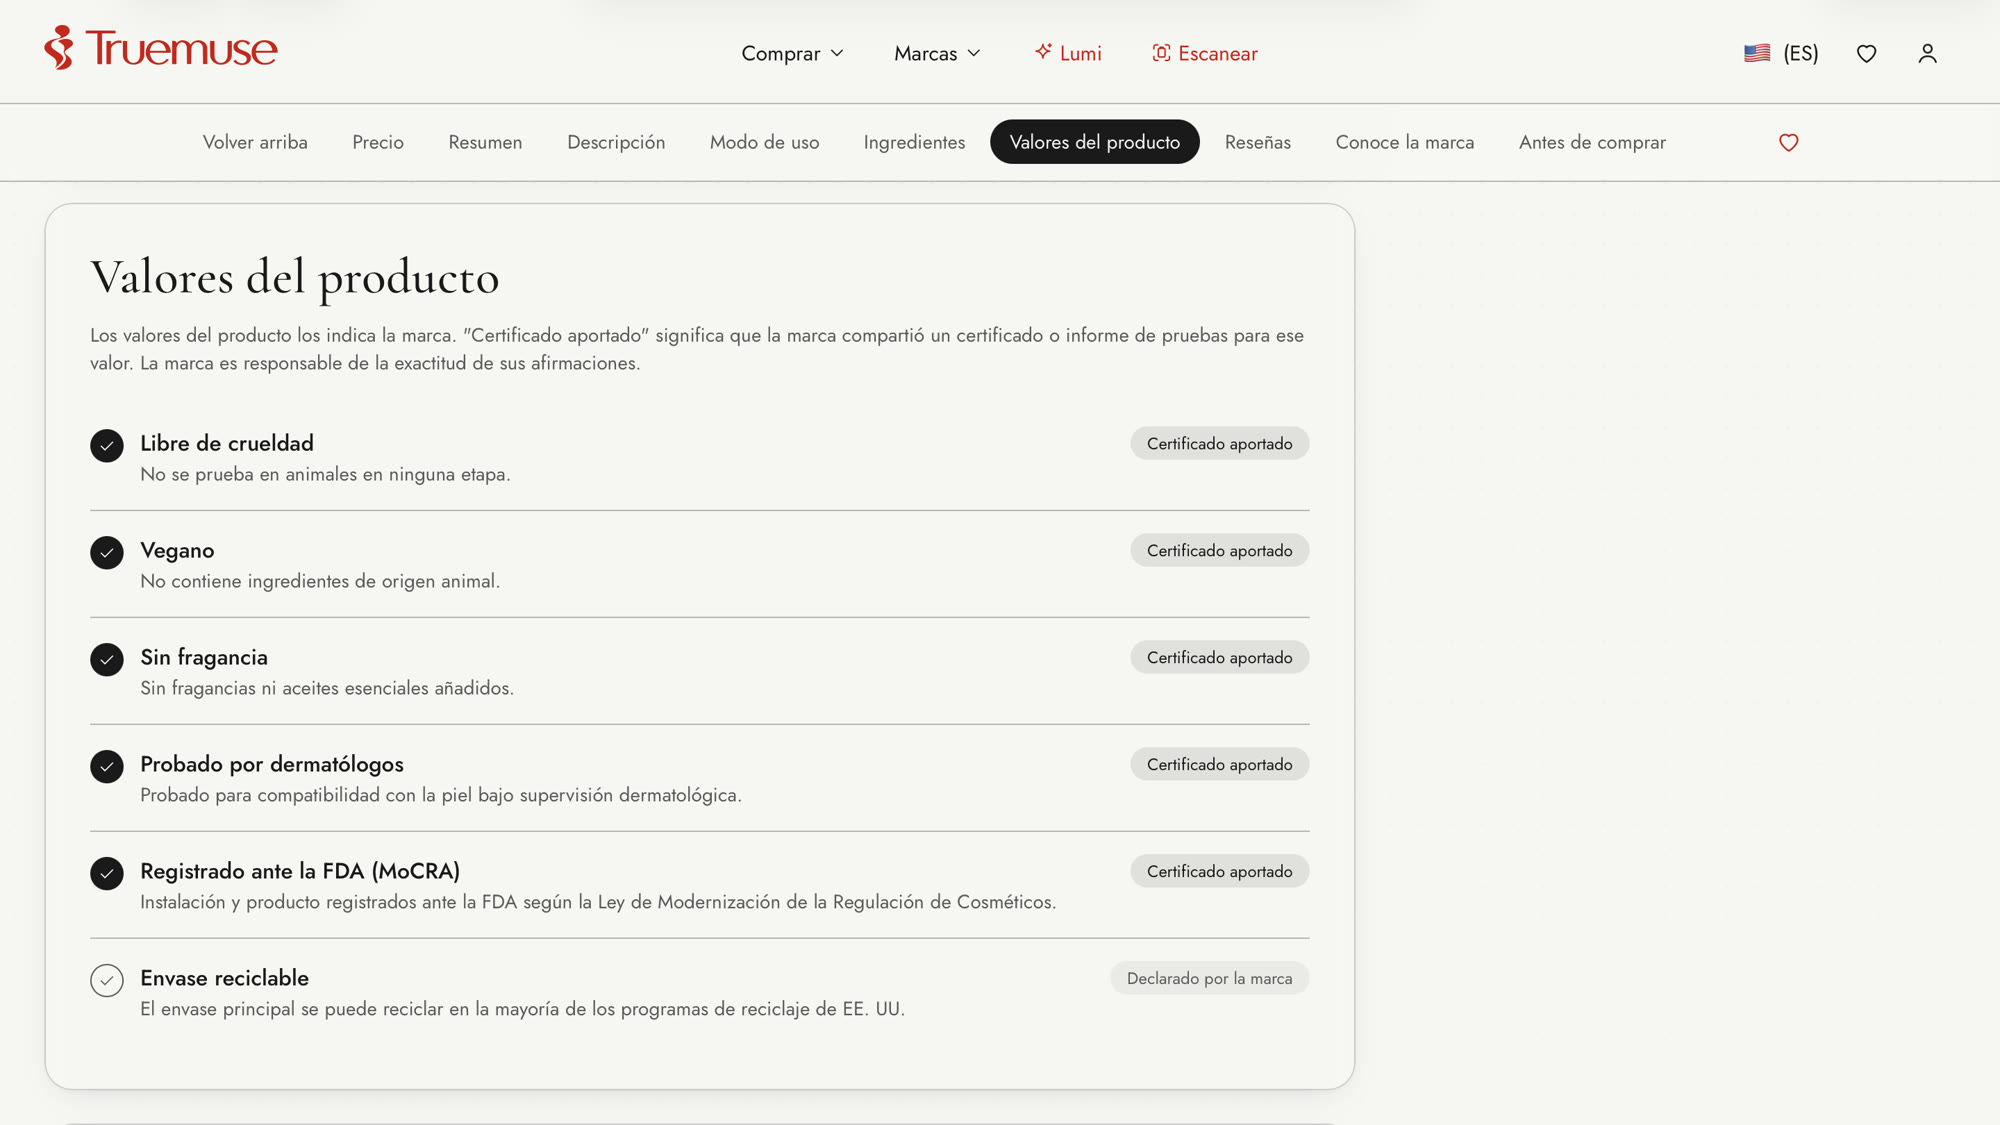Click Certificado aportado badge for Probado por dermatólogos
Screen dimensions: 2000x1125
(1219, 764)
